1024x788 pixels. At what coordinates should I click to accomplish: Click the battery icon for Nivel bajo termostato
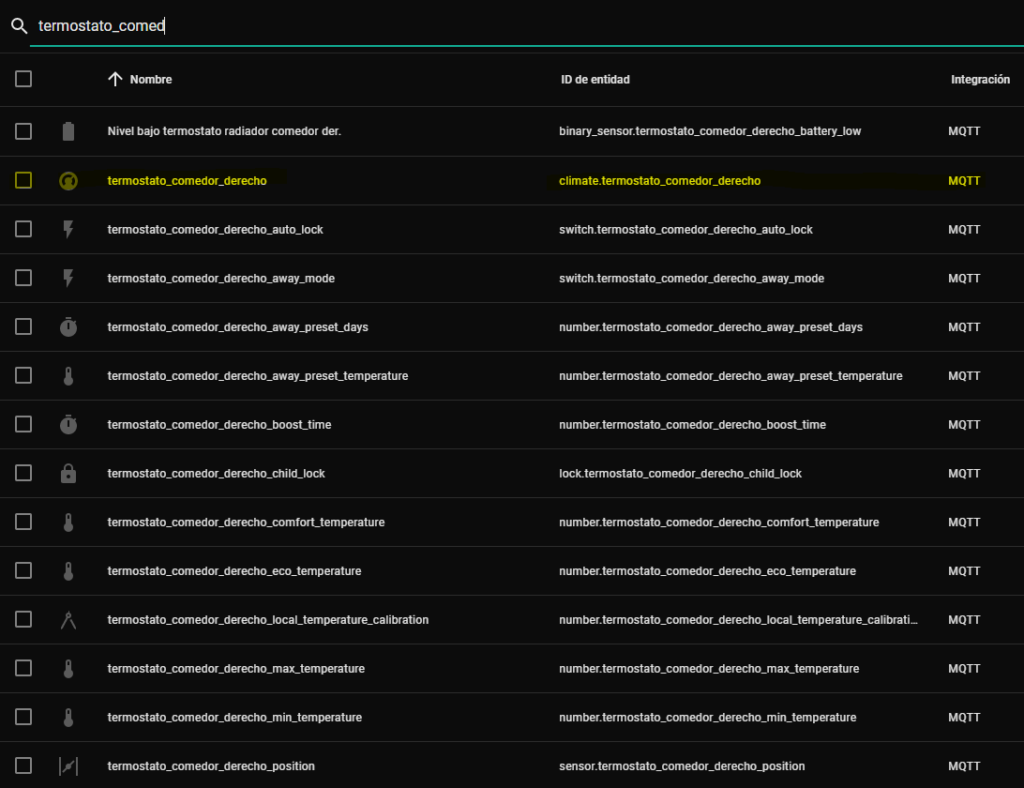68,131
